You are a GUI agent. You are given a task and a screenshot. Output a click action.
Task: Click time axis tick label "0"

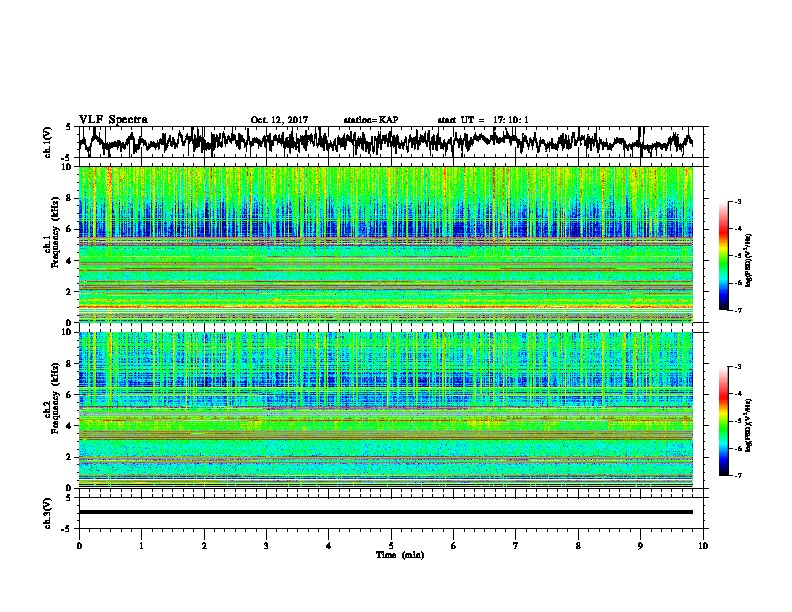(x=79, y=546)
